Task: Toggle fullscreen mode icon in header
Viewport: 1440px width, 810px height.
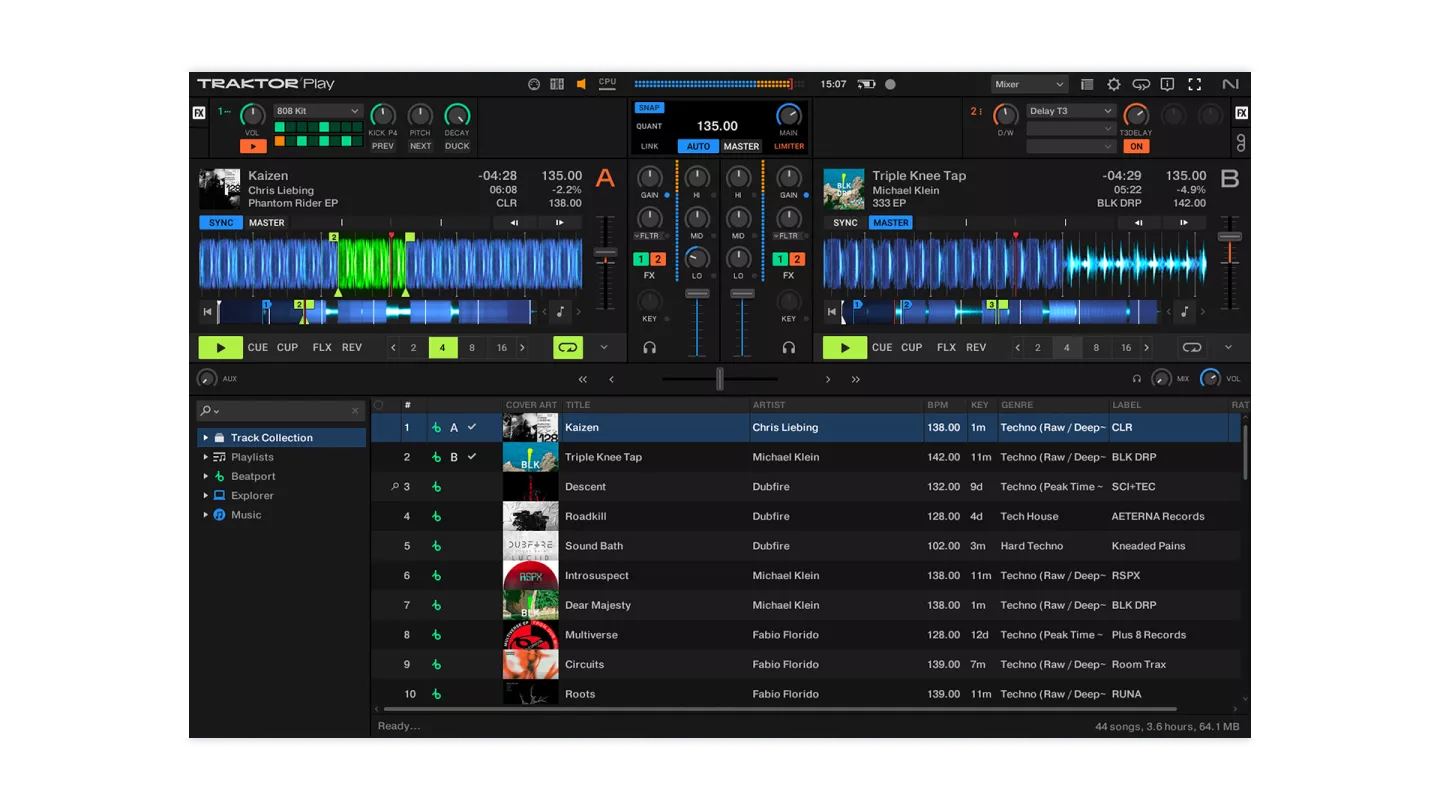Action: (x=1194, y=85)
